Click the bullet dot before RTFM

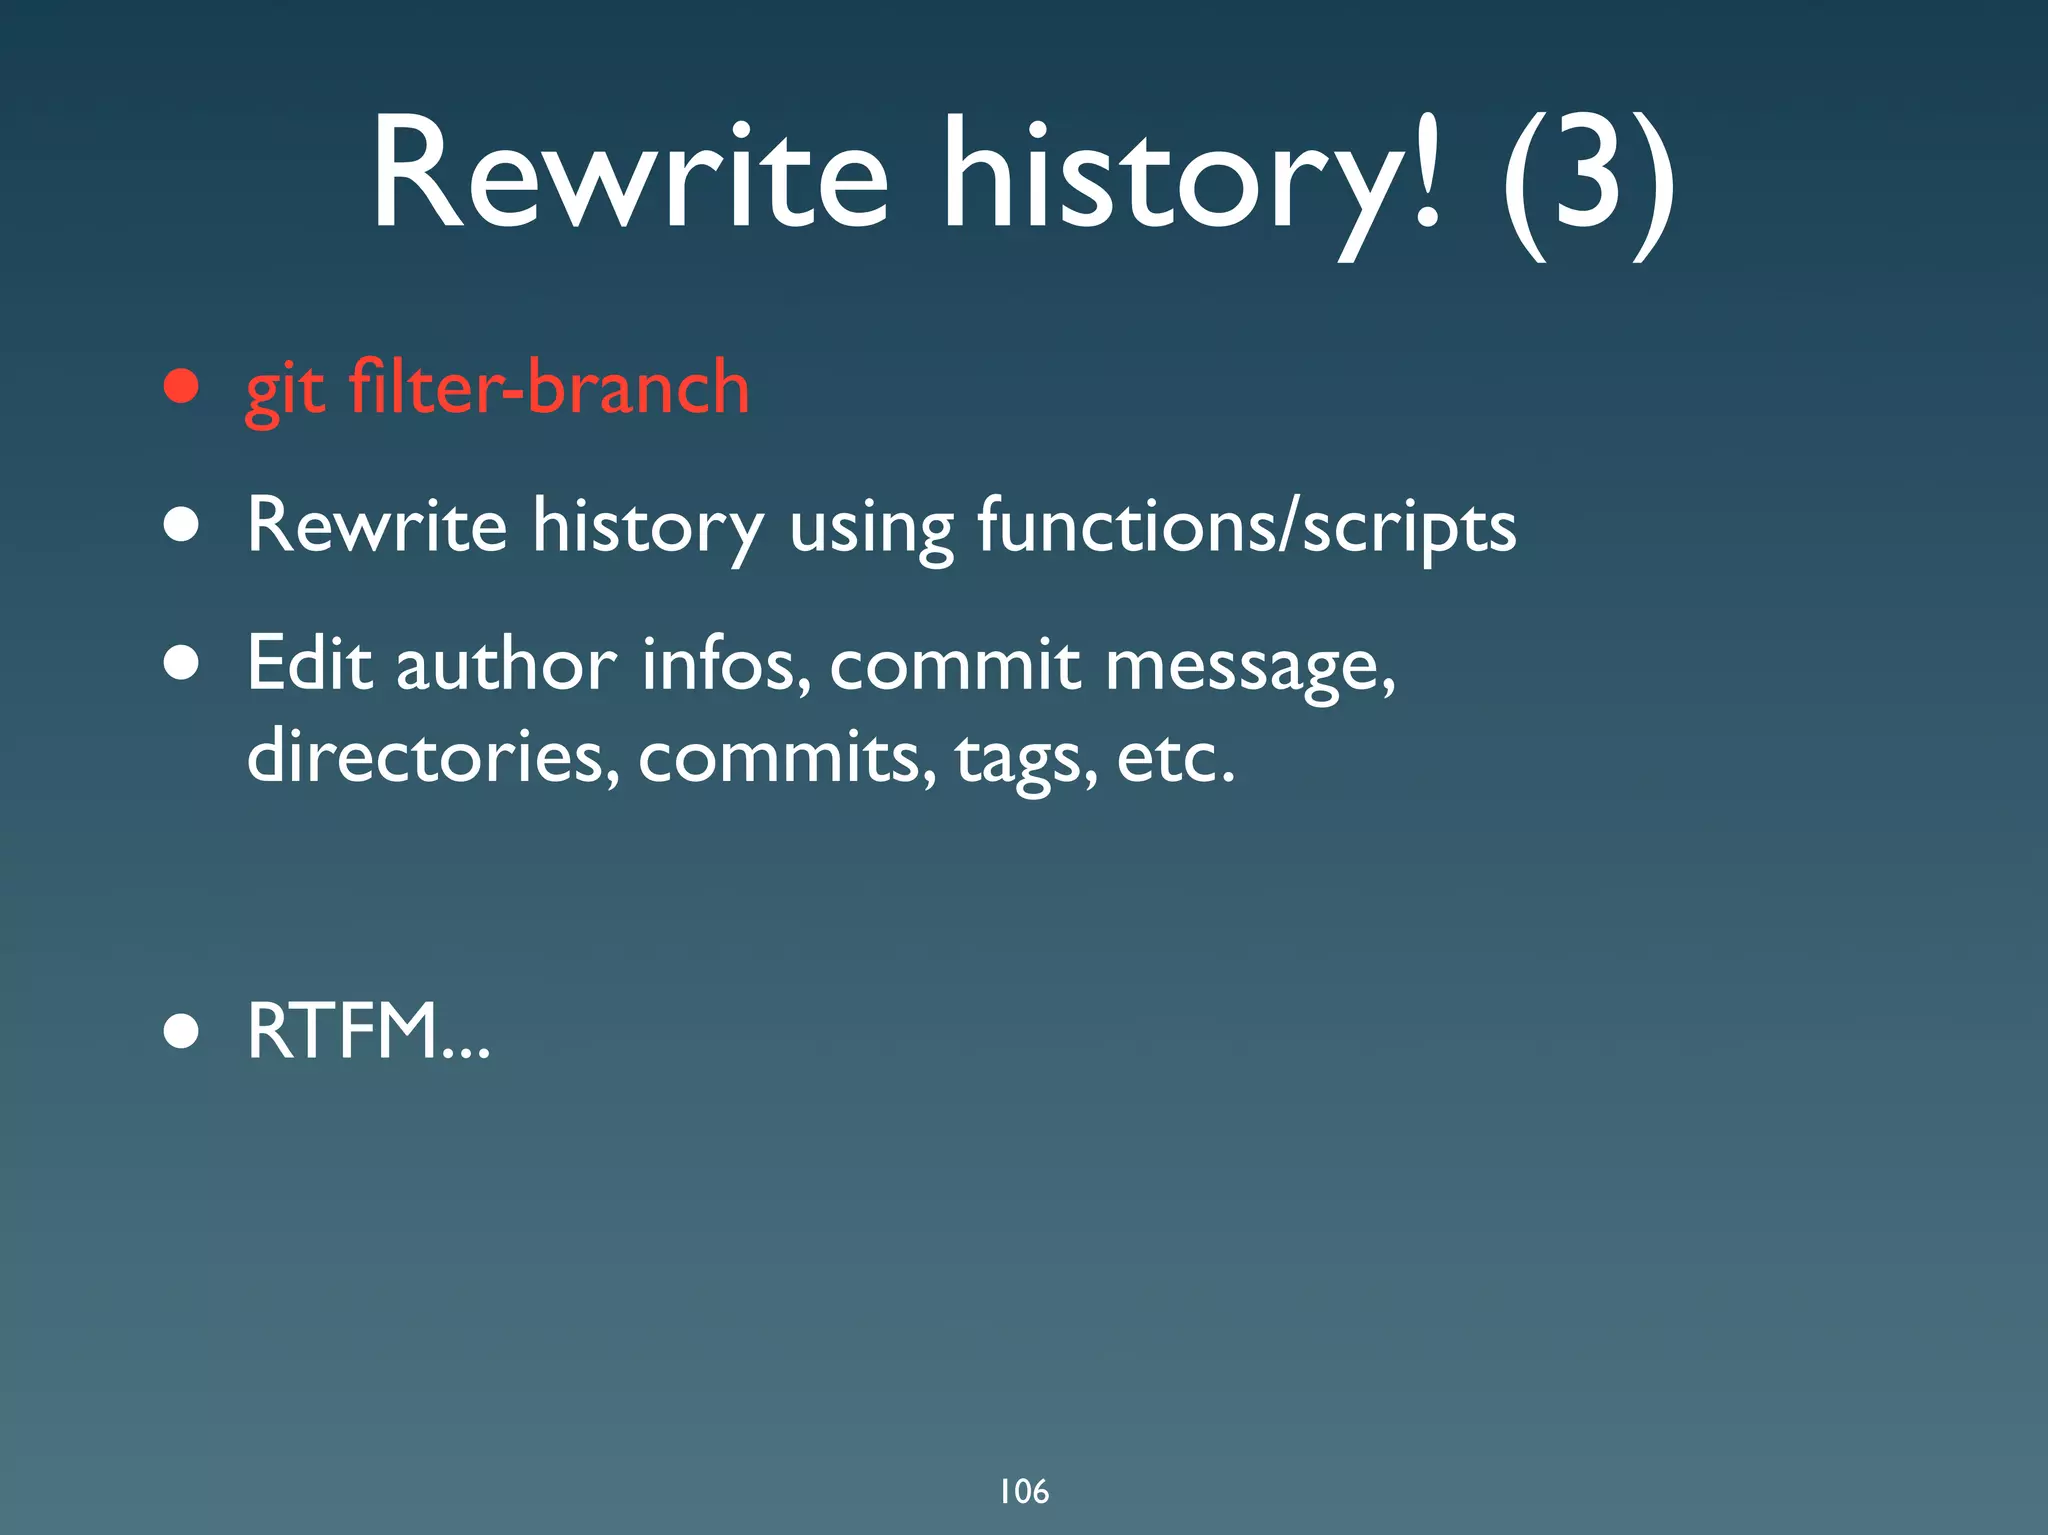[181, 1031]
